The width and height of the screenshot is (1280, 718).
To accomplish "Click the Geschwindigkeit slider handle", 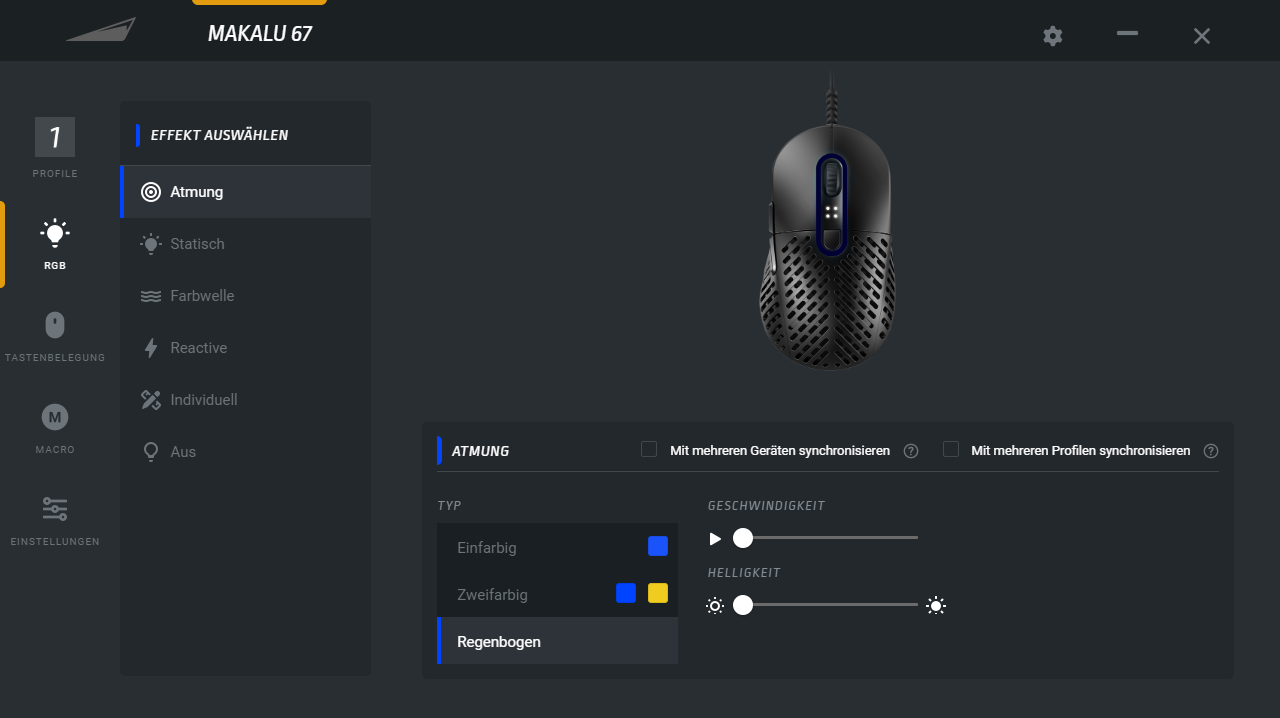I will click(x=742, y=538).
